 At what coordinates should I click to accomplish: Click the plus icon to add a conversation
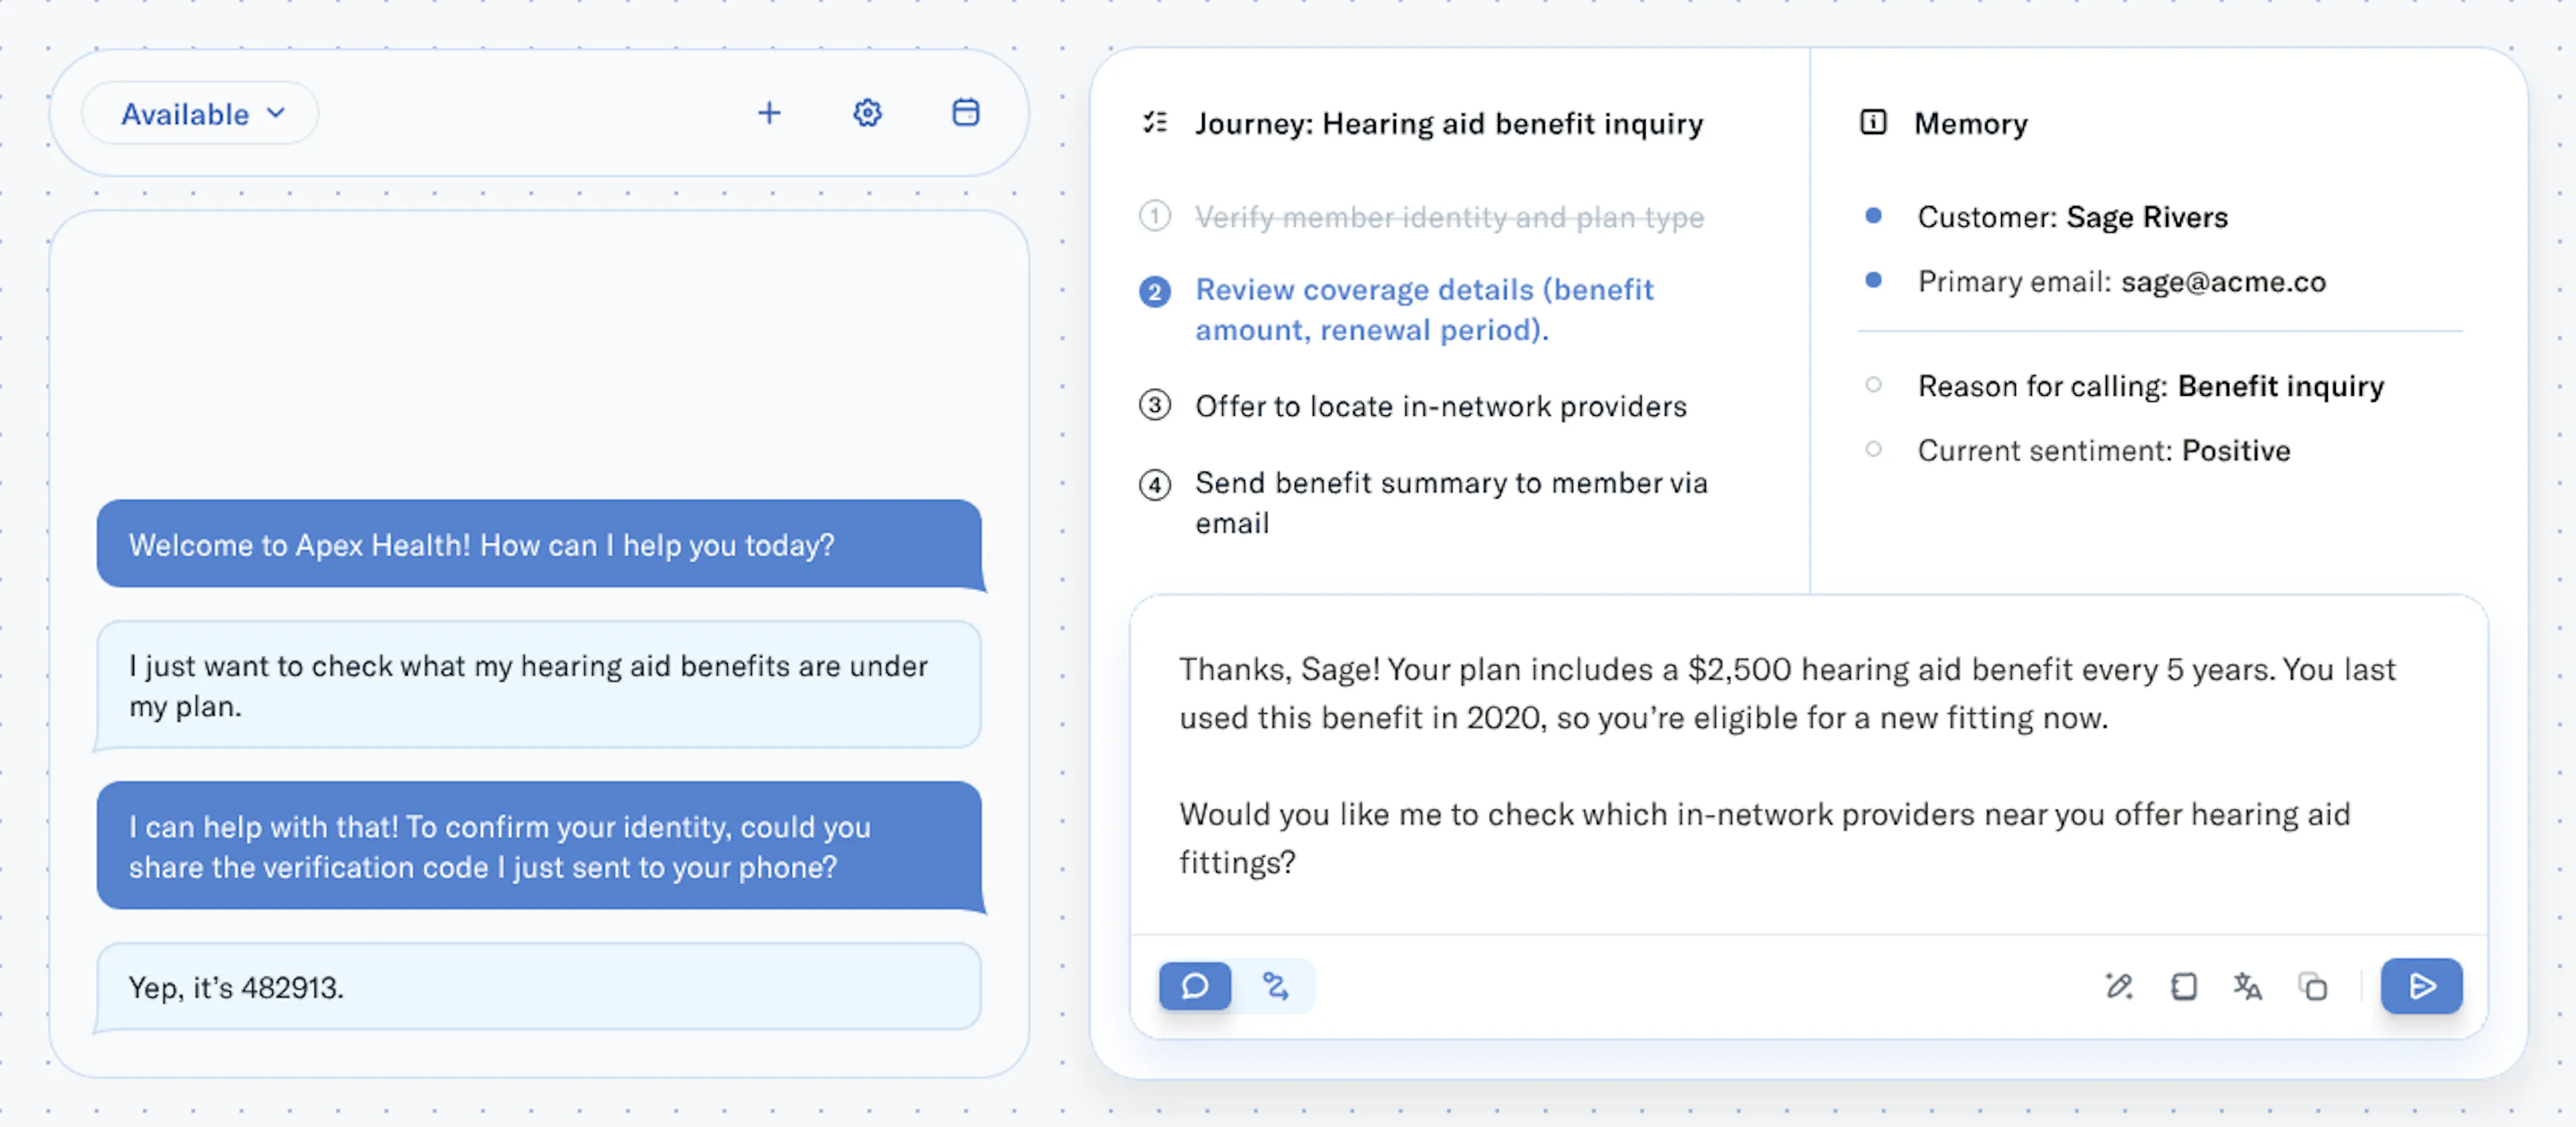[768, 113]
